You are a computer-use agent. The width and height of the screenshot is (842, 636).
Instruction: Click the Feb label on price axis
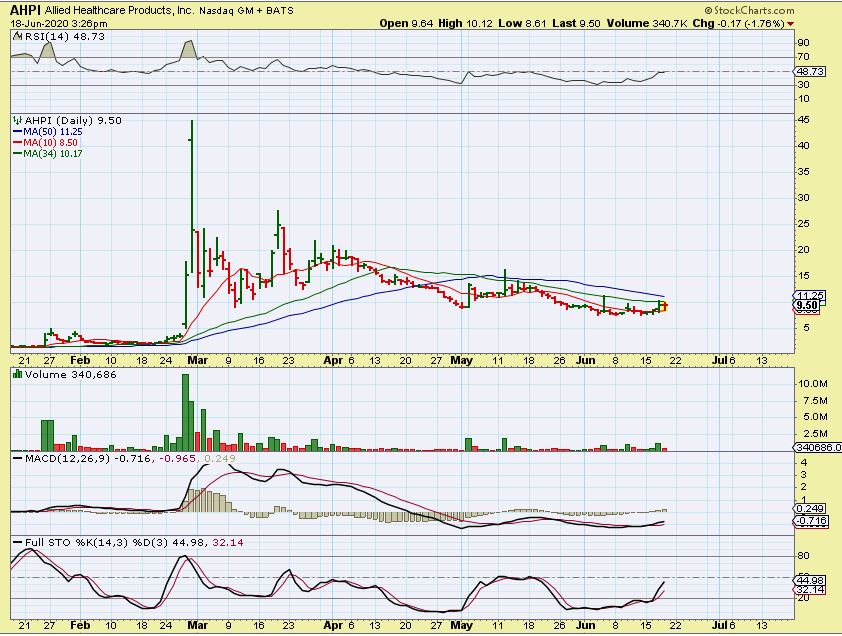pos(80,360)
